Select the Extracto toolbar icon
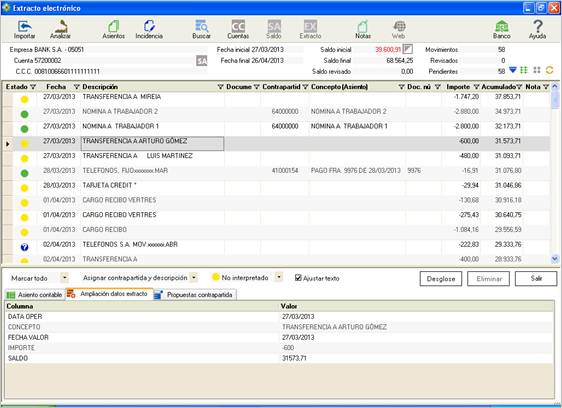Screen dimensions: 562x408 (x=310, y=29)
